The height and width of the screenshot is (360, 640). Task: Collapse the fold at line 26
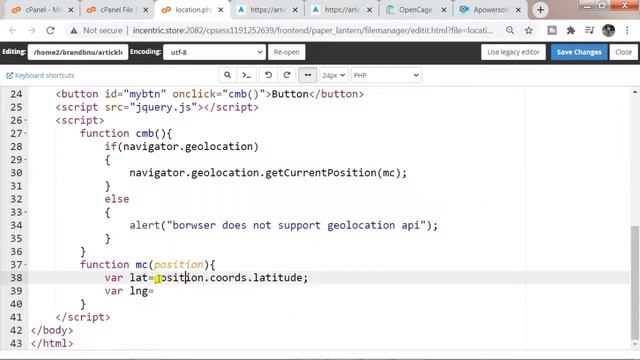point(26,120)
